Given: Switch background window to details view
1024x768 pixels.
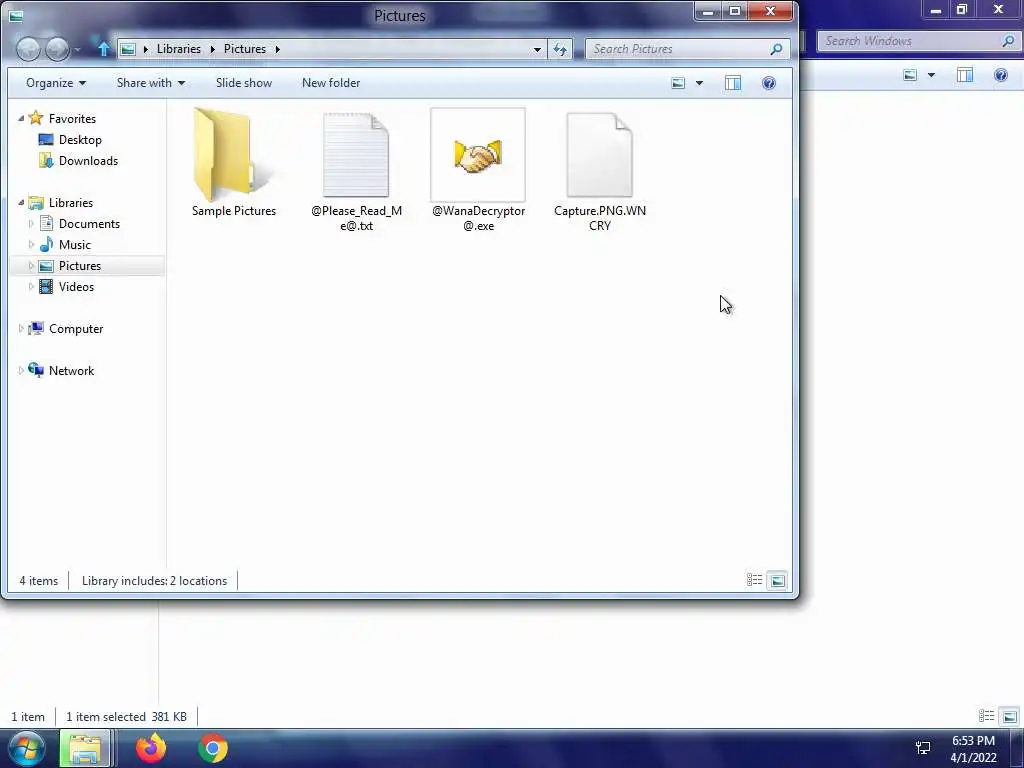Looking at the screenshot, I should (986, 716).
